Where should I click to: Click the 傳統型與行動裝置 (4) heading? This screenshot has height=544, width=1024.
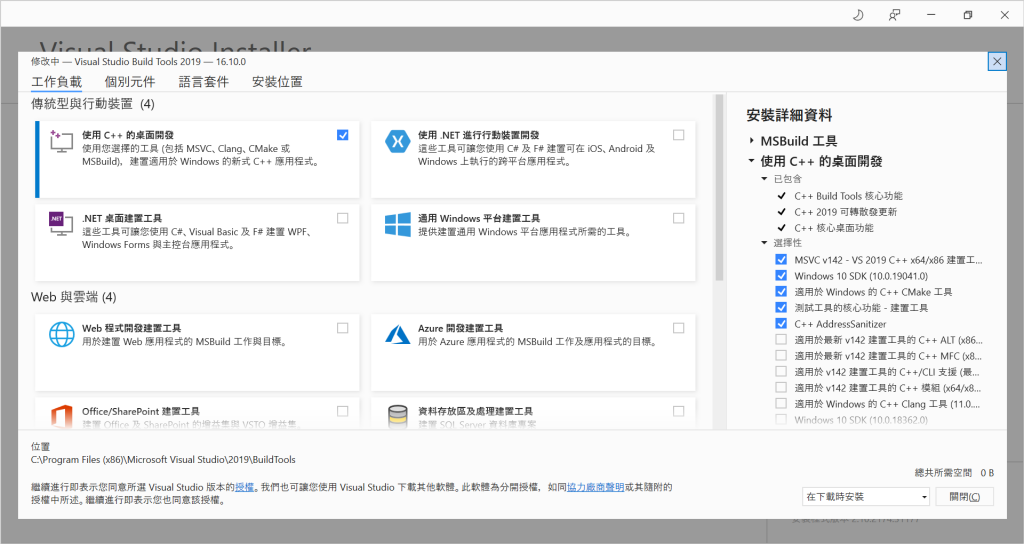93,104
